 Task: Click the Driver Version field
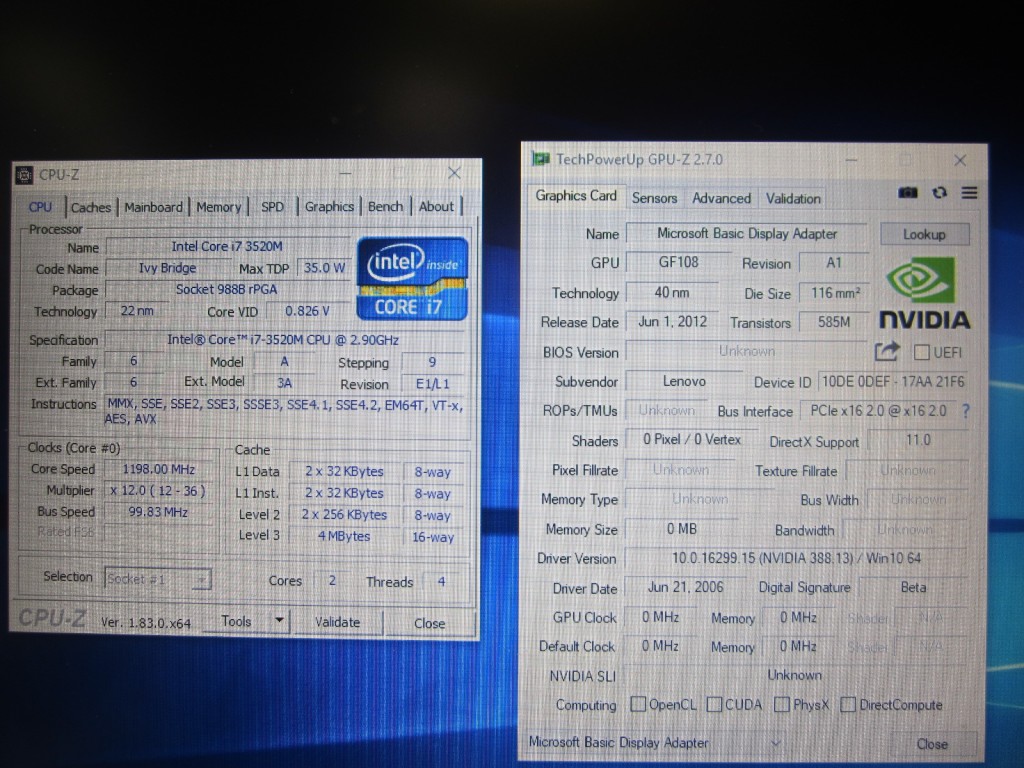tap(795, 558)
